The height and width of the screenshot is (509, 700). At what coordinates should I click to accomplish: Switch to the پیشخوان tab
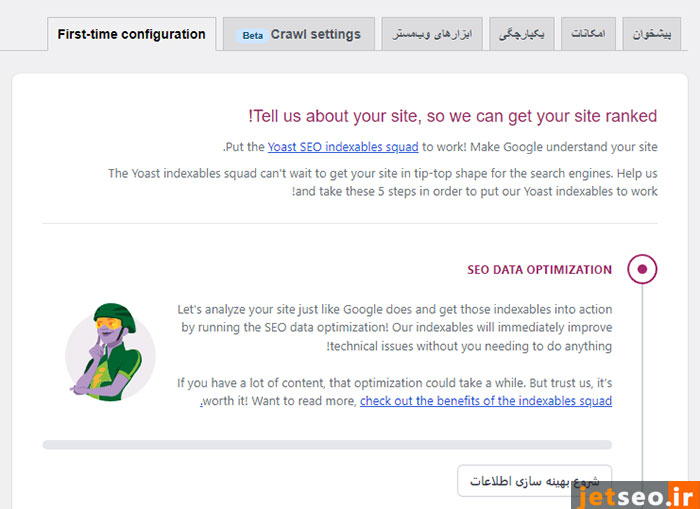point(653,35)
